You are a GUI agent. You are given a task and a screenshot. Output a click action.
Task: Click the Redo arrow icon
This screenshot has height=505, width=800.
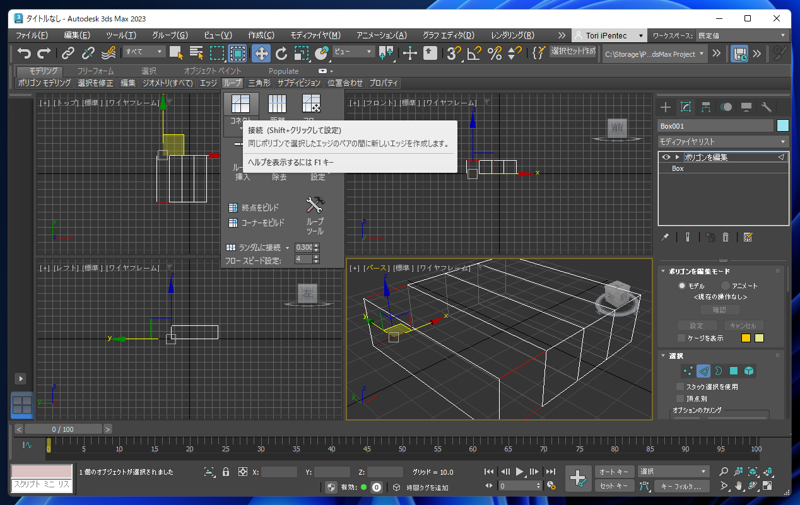tap(44, 53)
